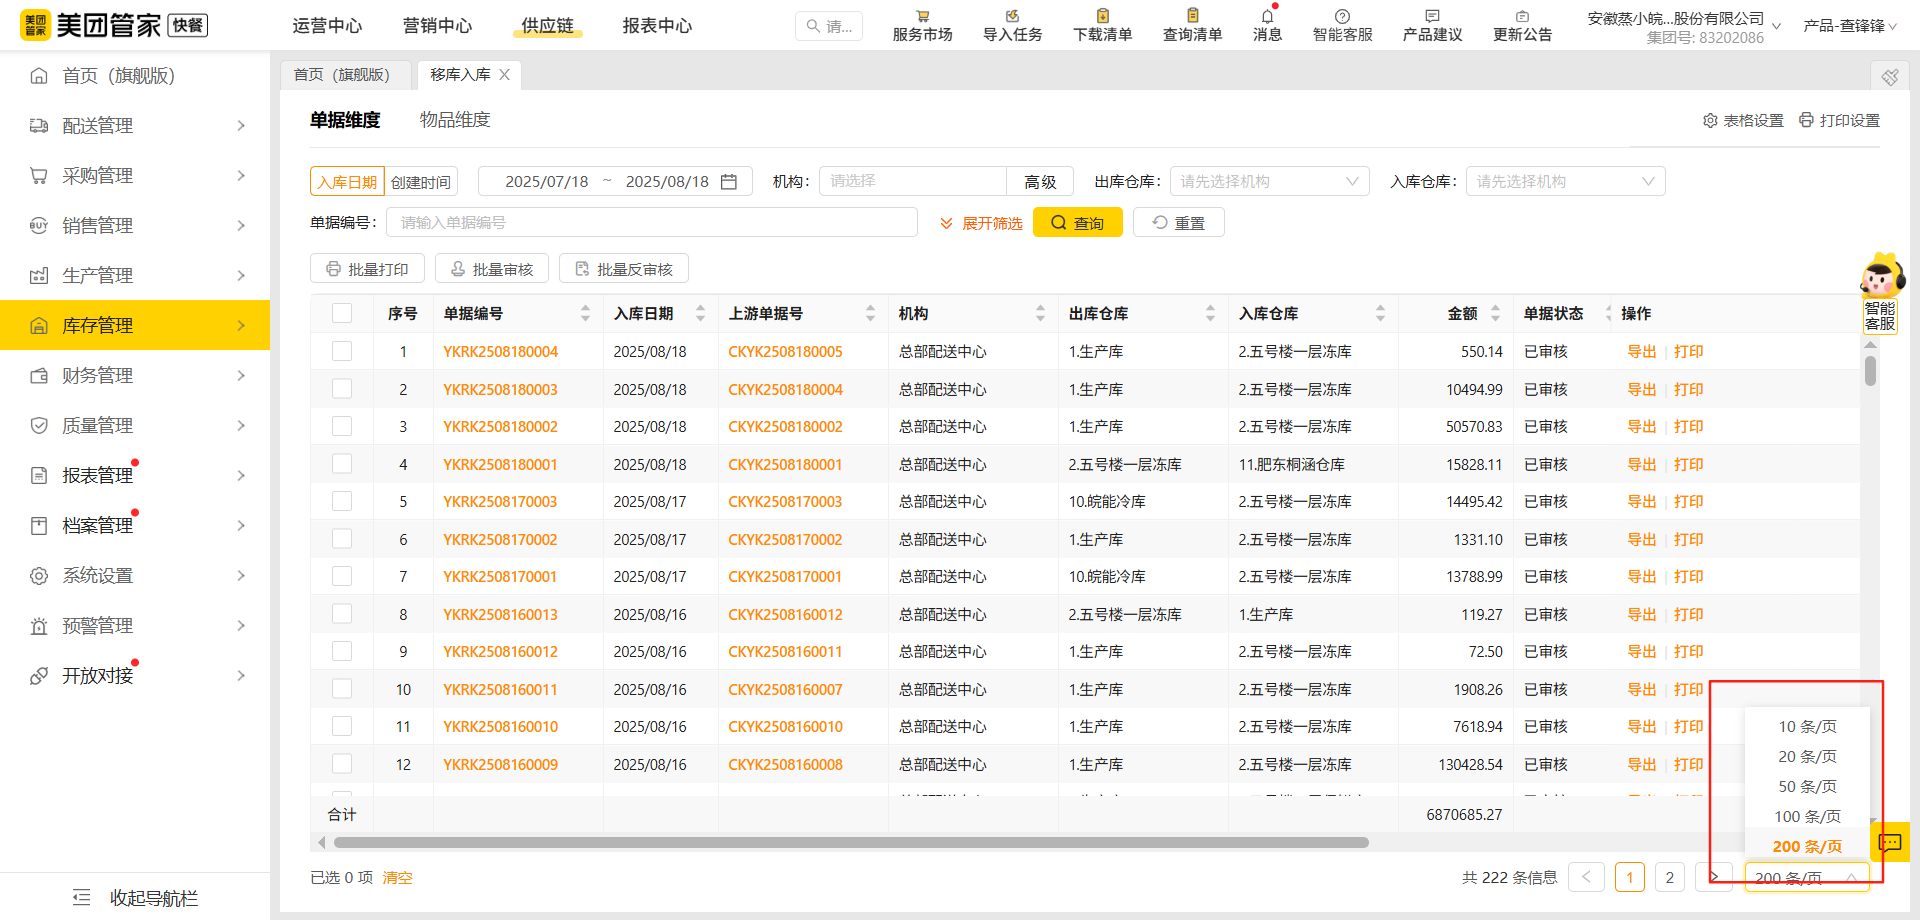This screenshot has width=1920, height=920.
Task: Toggle the select-all checkbox in table header
Action: (x=342, y=312)
